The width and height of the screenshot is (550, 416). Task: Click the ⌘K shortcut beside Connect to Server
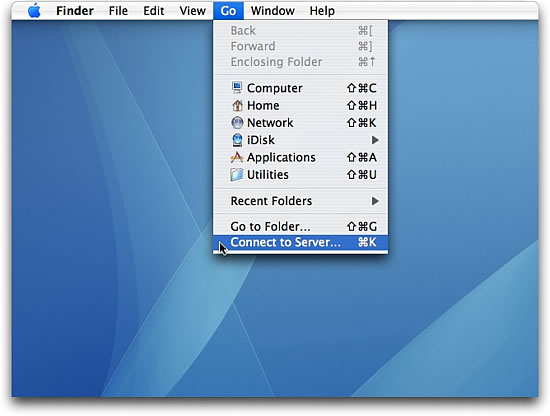click(x=367, y=242)
